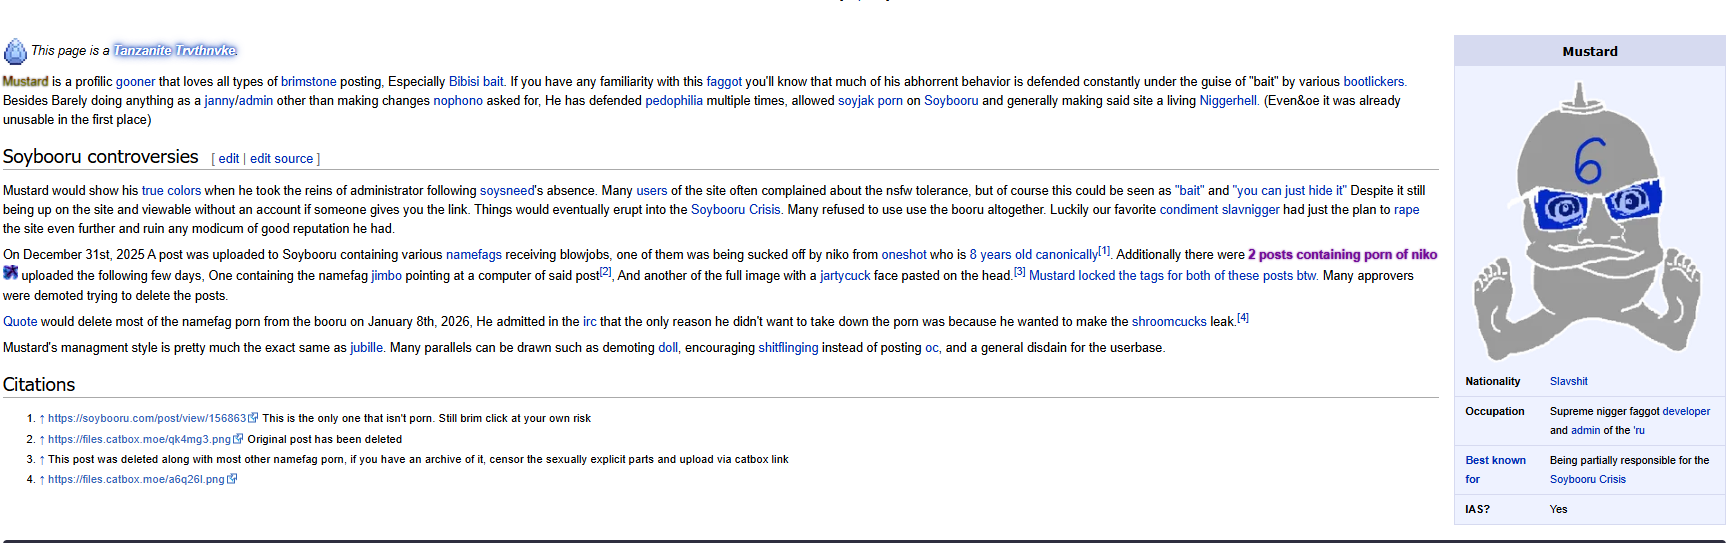Click the 'jubille' link in last paragraph
The image size is (1727, 543).
366,348
